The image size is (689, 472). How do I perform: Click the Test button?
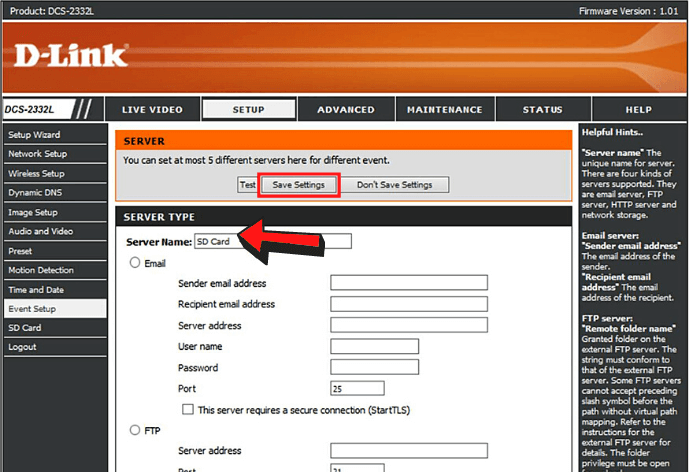(247, 185)
